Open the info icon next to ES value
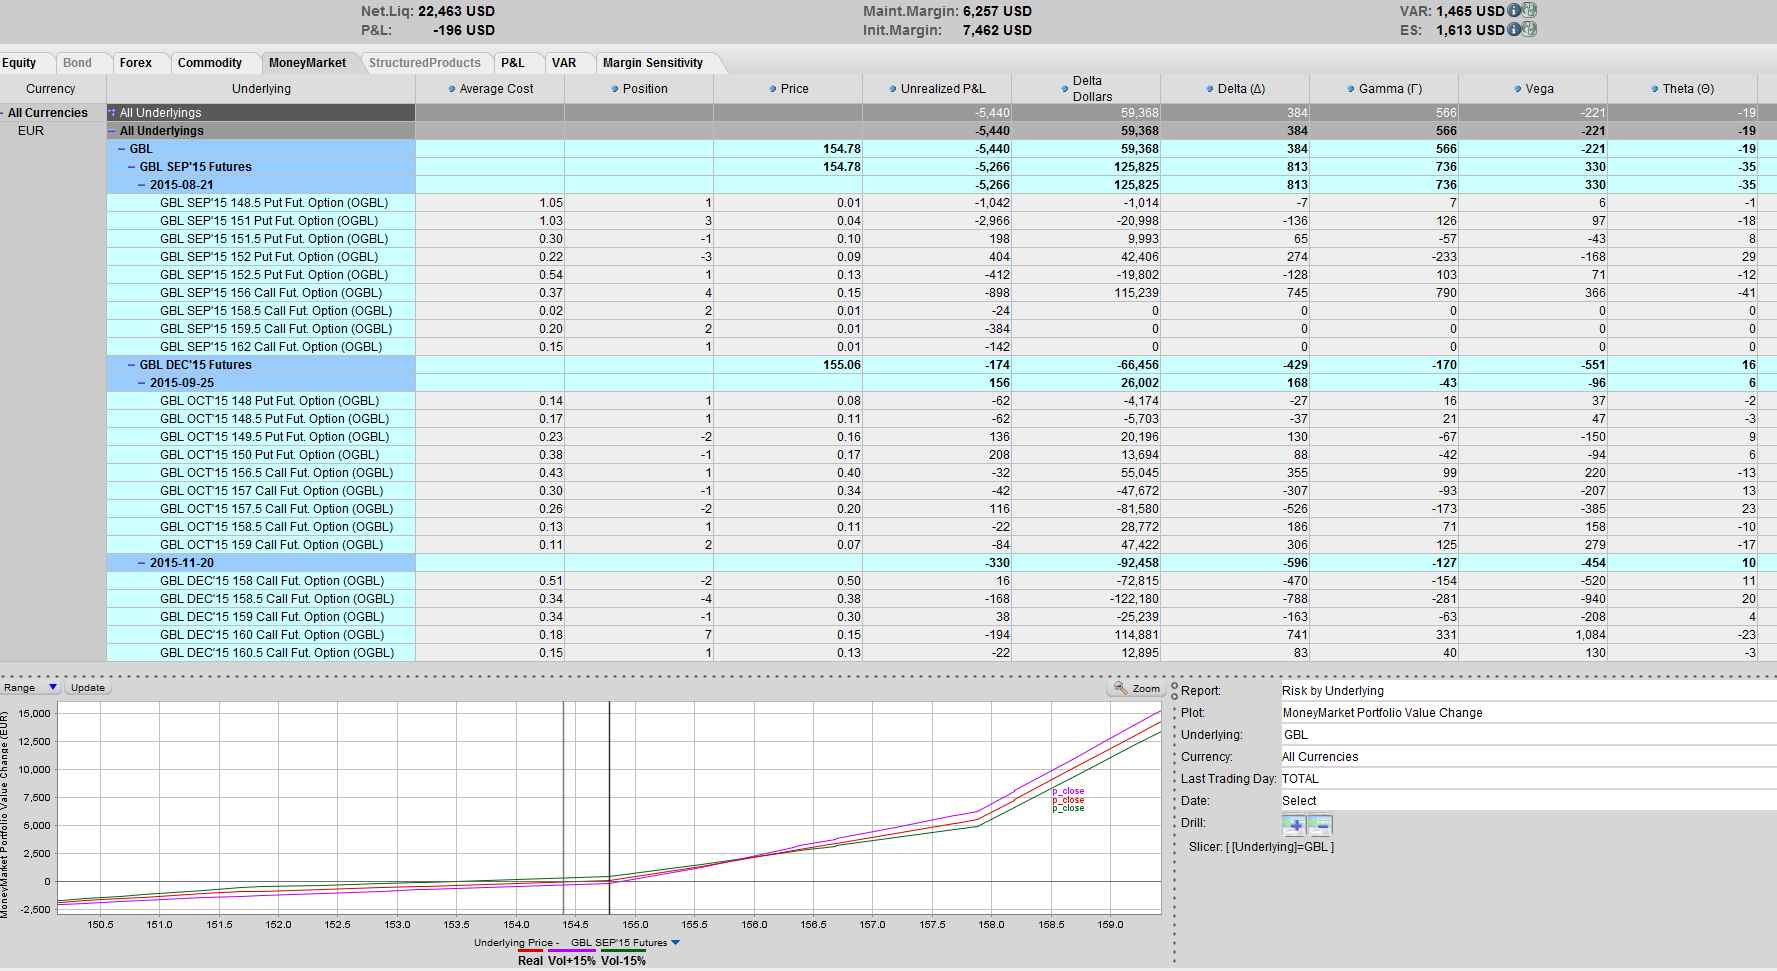The height and width of the screenshot is (971, 1777). pos(1514,30)
